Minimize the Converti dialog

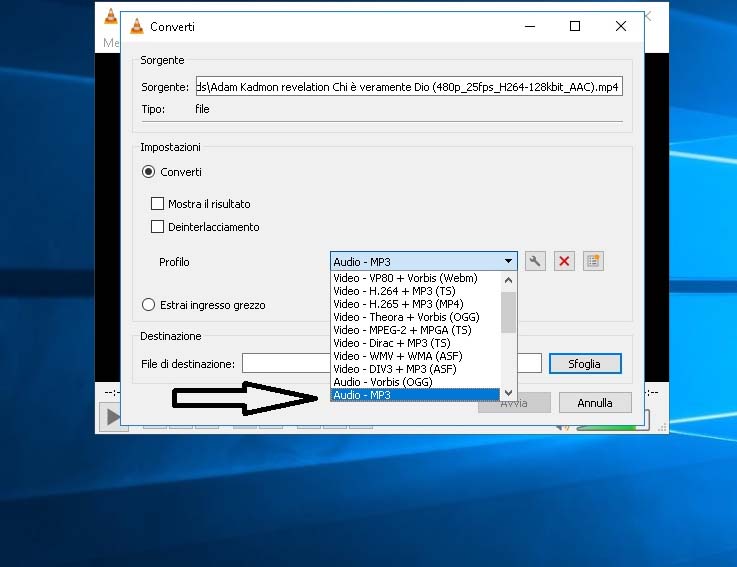[x=530, y=26]
